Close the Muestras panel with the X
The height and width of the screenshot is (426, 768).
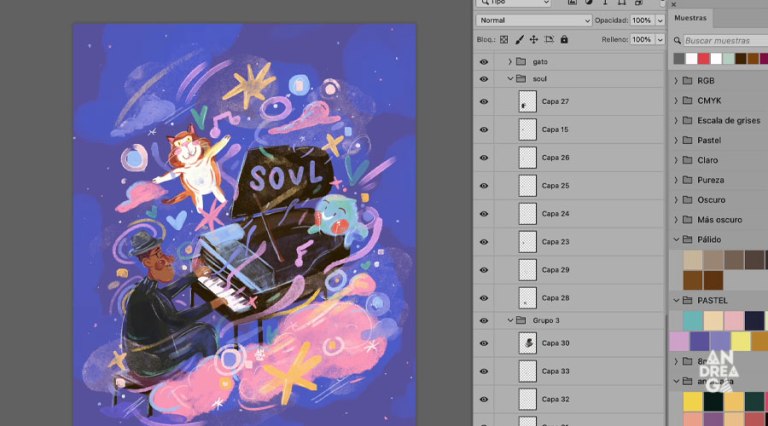pyautogui.click(x=674, y=4)
